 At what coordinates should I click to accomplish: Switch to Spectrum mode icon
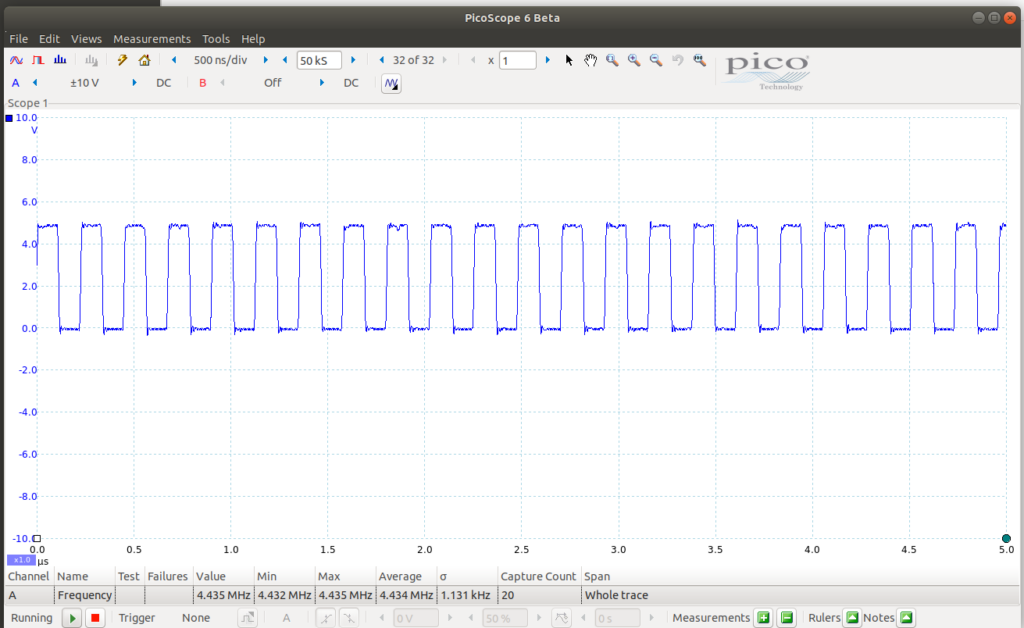(60, 60)
